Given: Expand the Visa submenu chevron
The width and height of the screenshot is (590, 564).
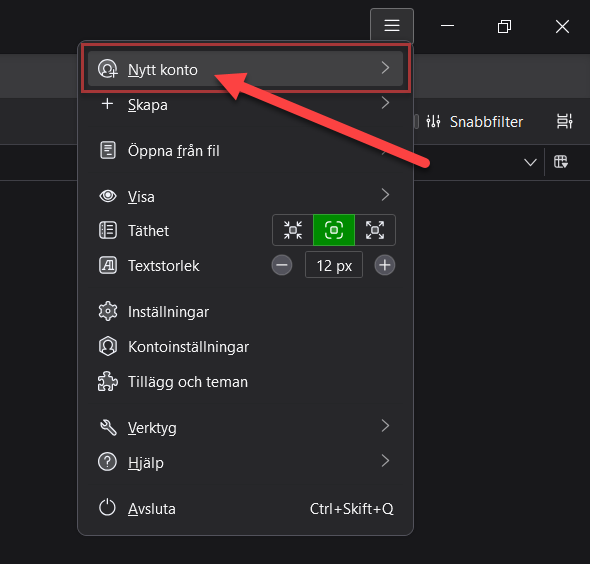Looking at the screenshot, I should (385, 195).
